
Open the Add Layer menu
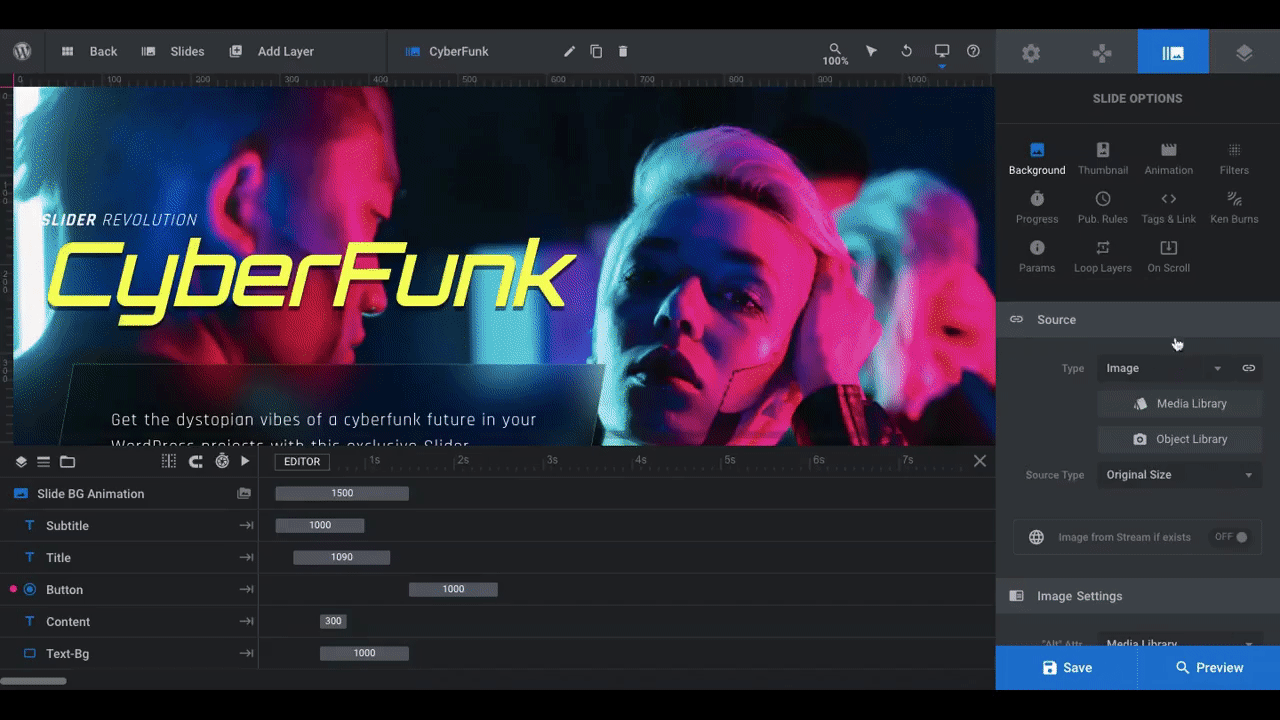pos(271,51)
